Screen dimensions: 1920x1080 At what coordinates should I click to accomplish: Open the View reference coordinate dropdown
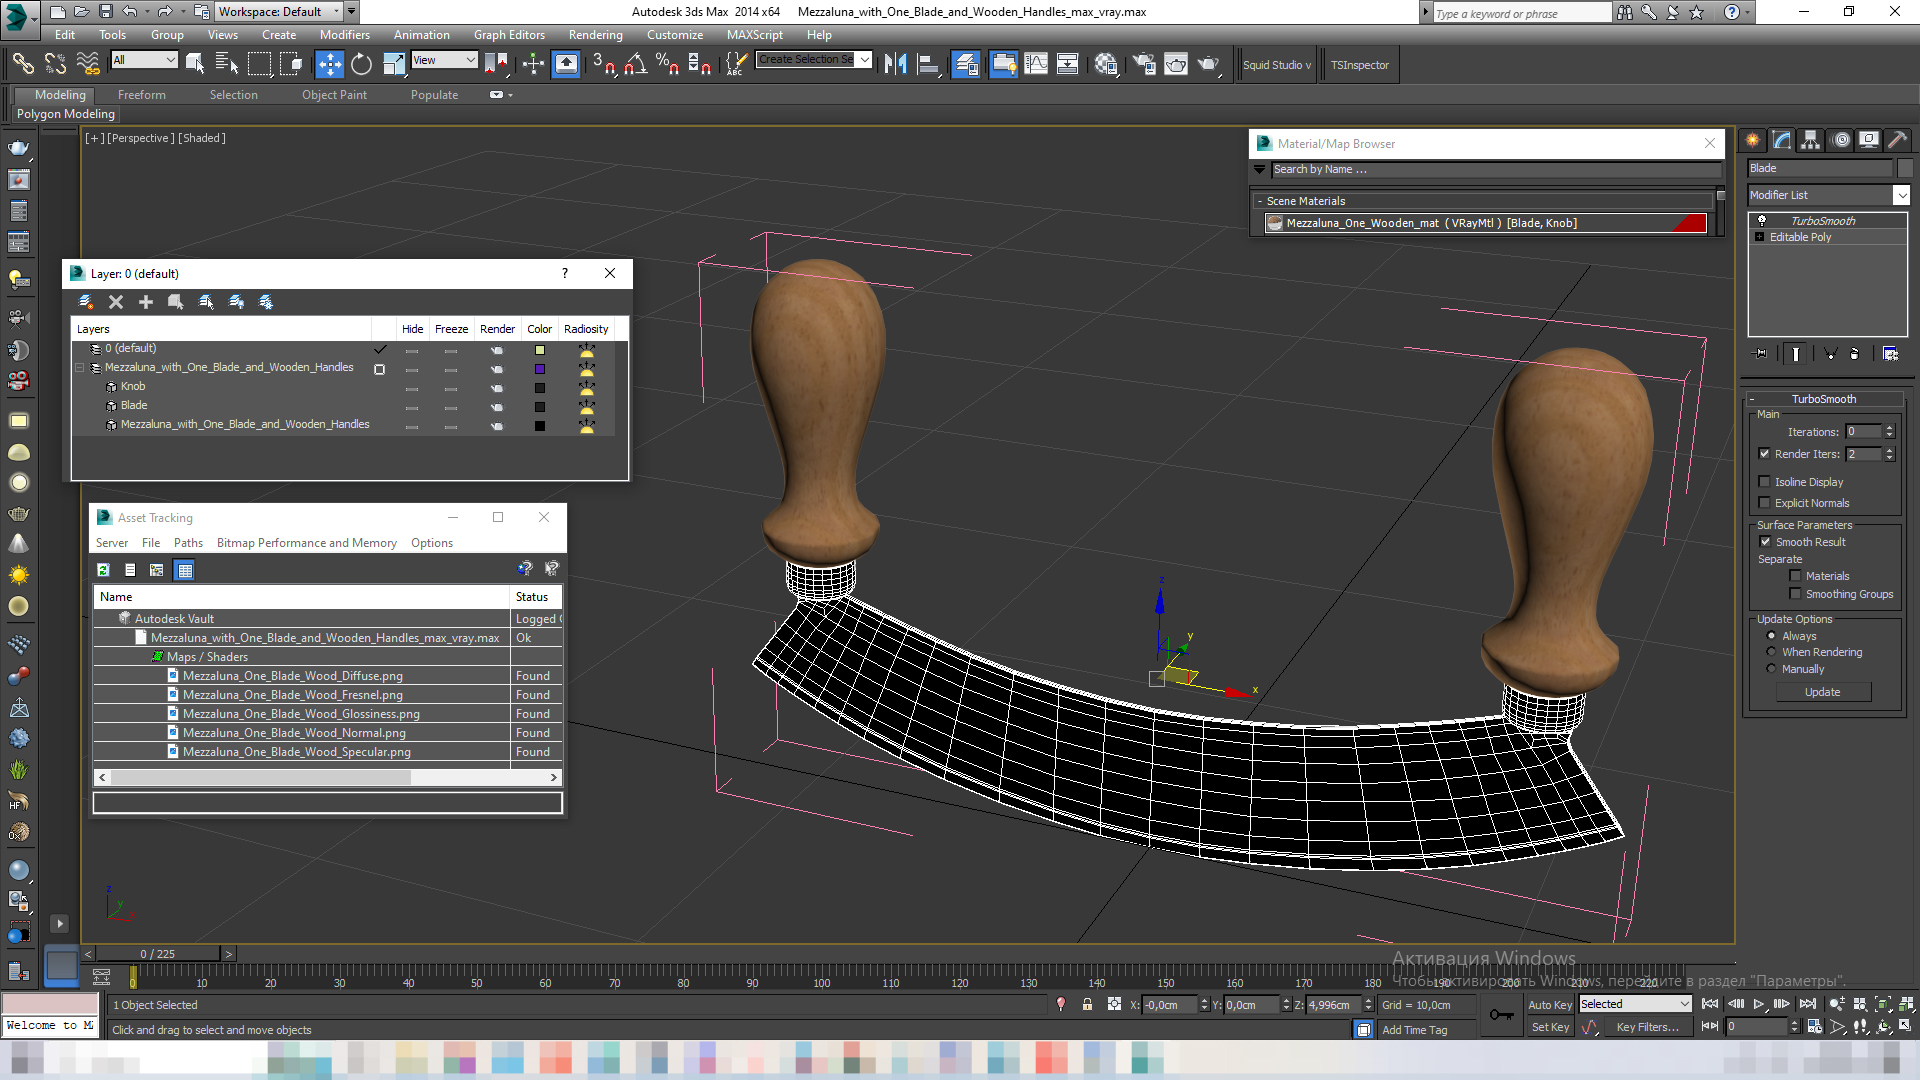444,60
